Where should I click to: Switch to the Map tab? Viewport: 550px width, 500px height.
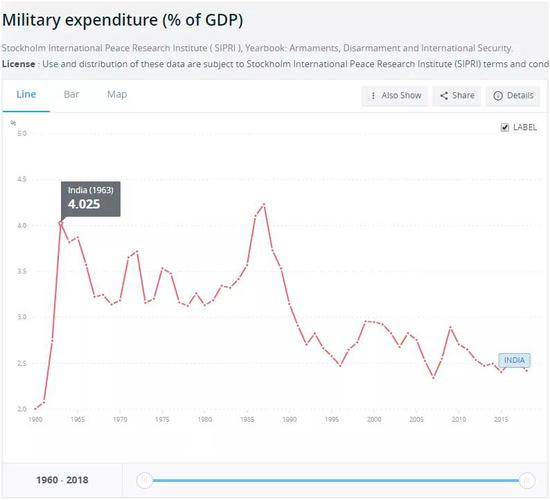click(117, 94)
